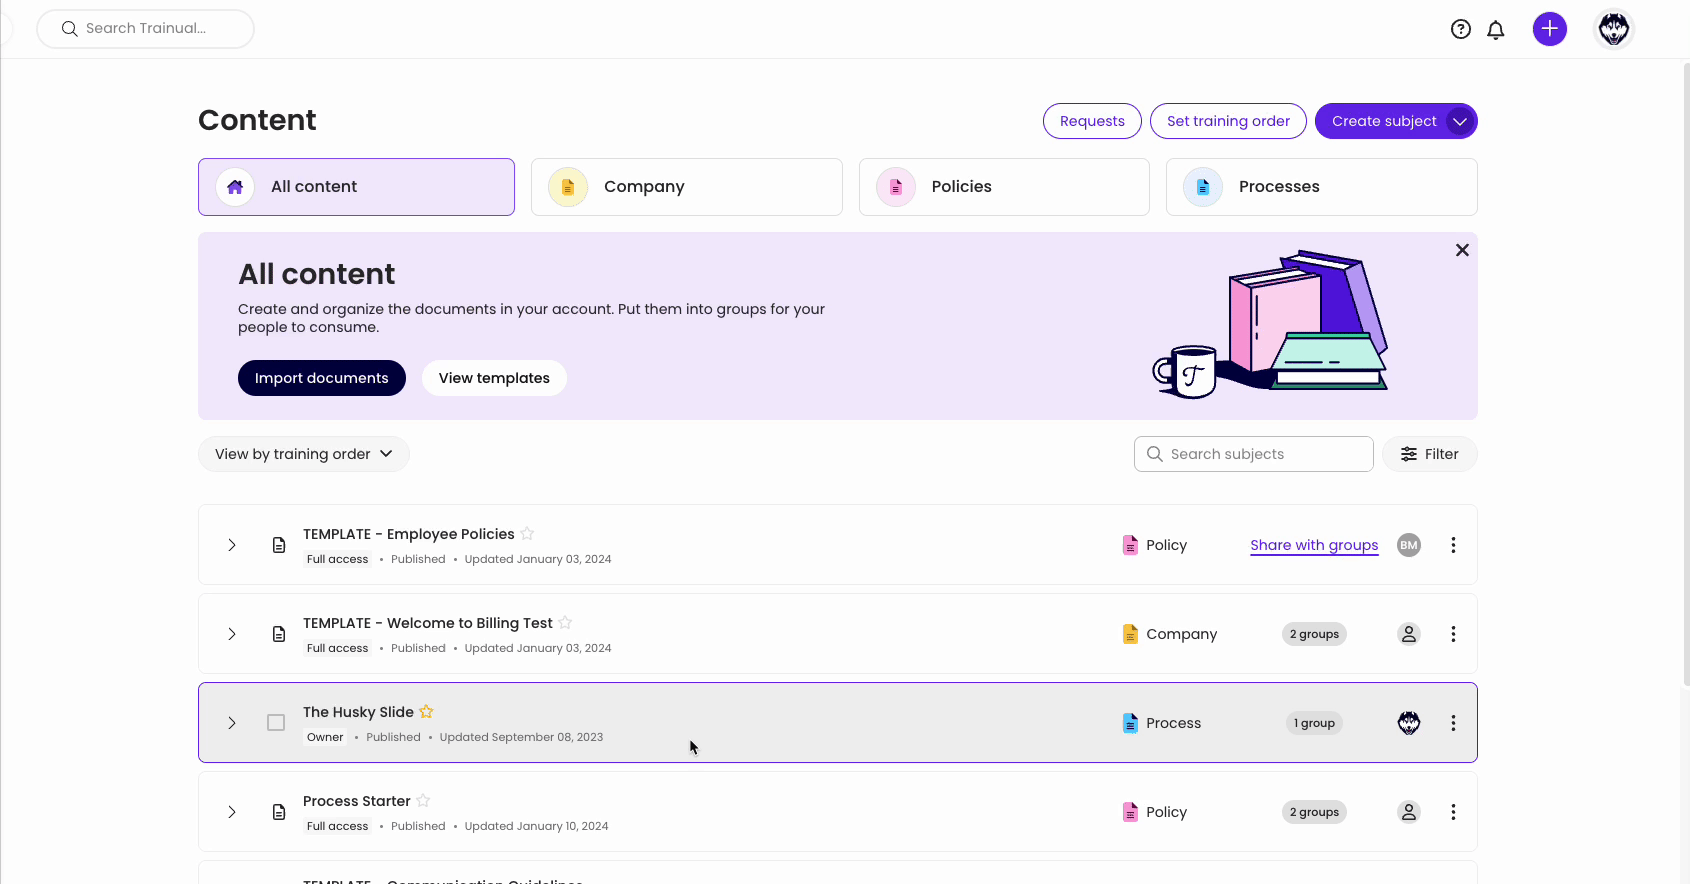The image size is (1690, 884).
Task: Click Set training order button
Action: [x=1228, y=121]
